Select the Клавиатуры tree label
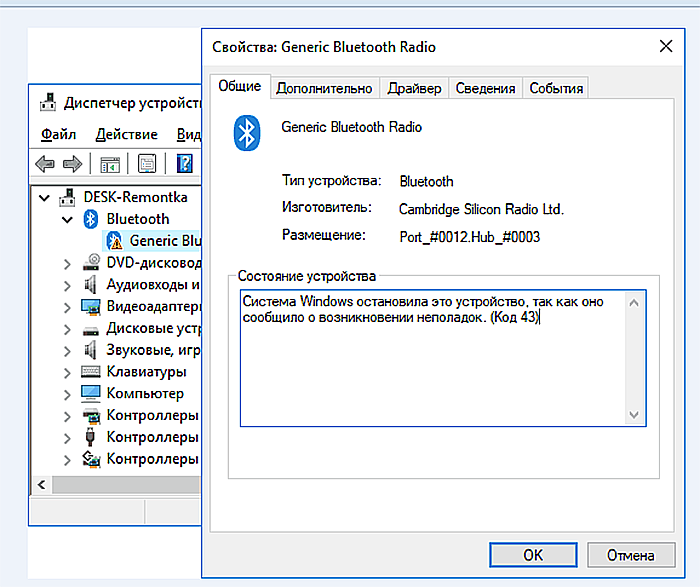This screenshot has height=587, width=700. click(x=146, y=371)
